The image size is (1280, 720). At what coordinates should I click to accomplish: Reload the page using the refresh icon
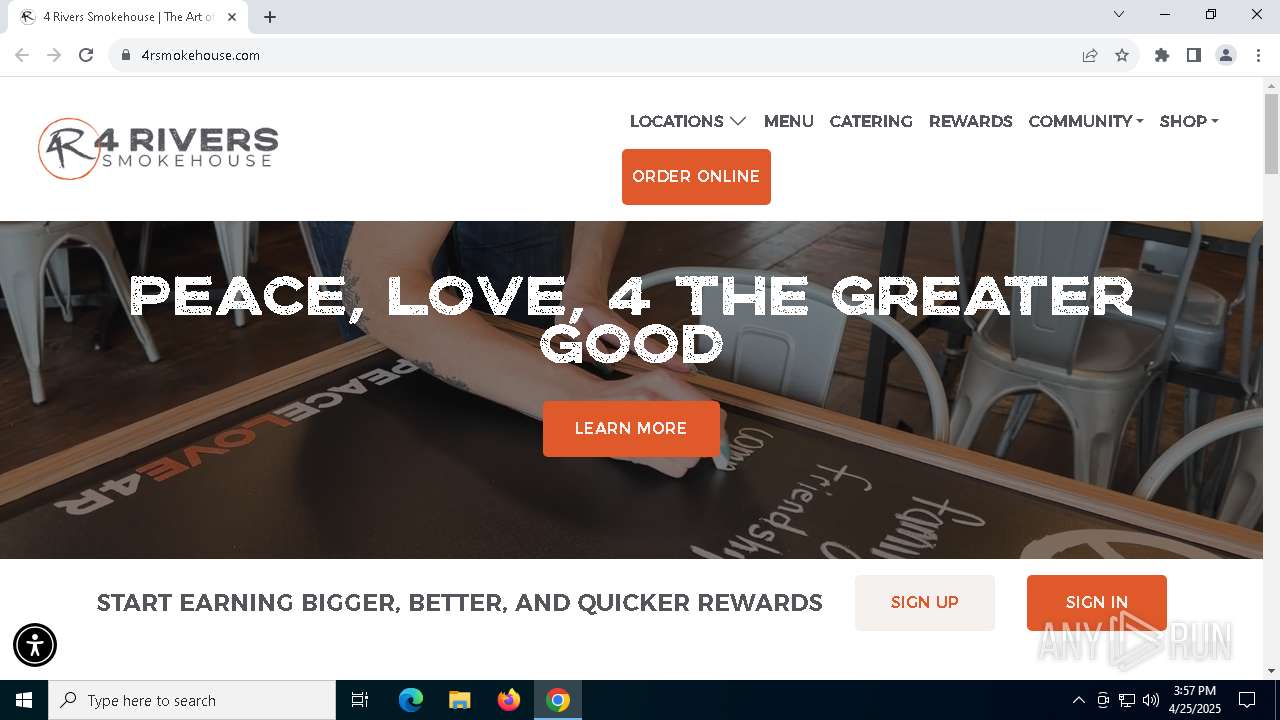pyautogui.click(x=86, y=55)
